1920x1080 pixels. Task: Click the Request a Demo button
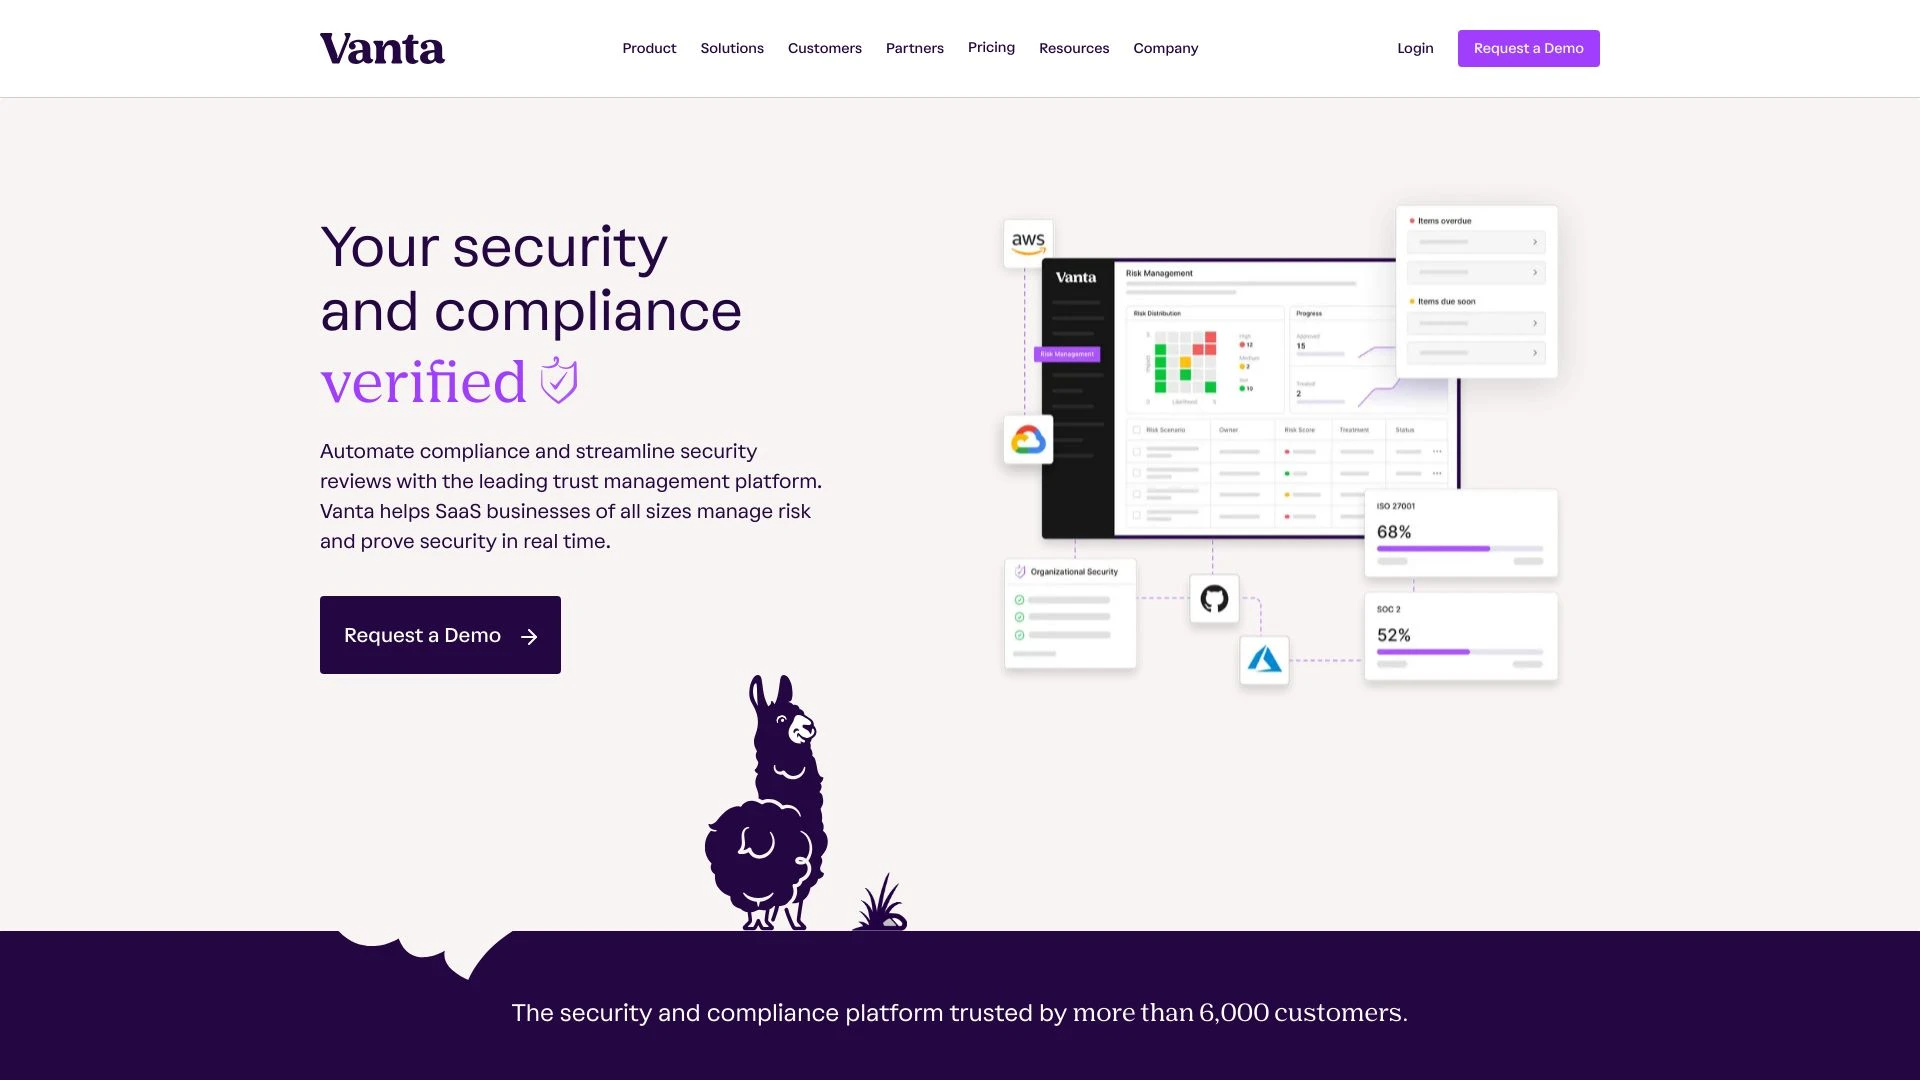click(440, 634)
